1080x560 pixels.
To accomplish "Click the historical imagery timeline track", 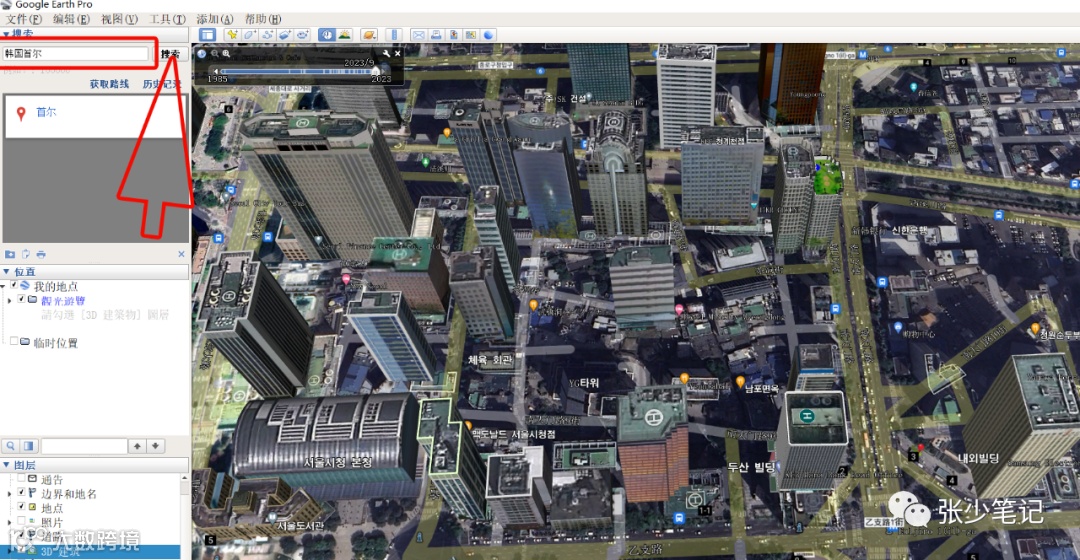I will click(298, 71).
